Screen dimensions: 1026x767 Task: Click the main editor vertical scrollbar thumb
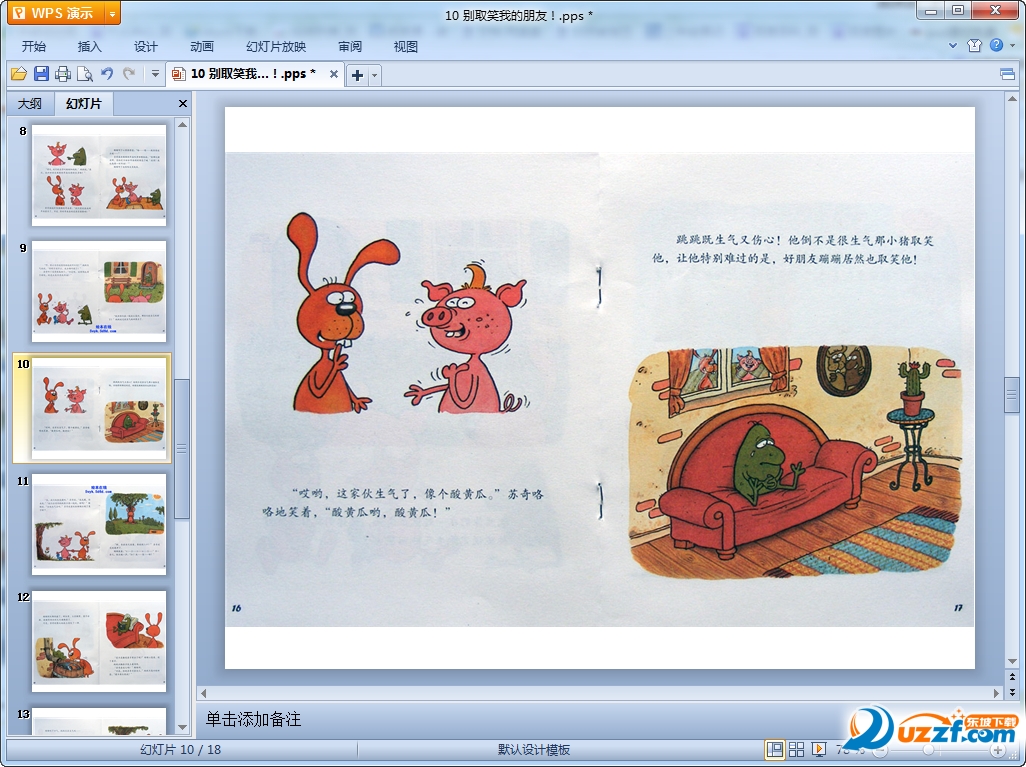click(x=1012, y=395)
